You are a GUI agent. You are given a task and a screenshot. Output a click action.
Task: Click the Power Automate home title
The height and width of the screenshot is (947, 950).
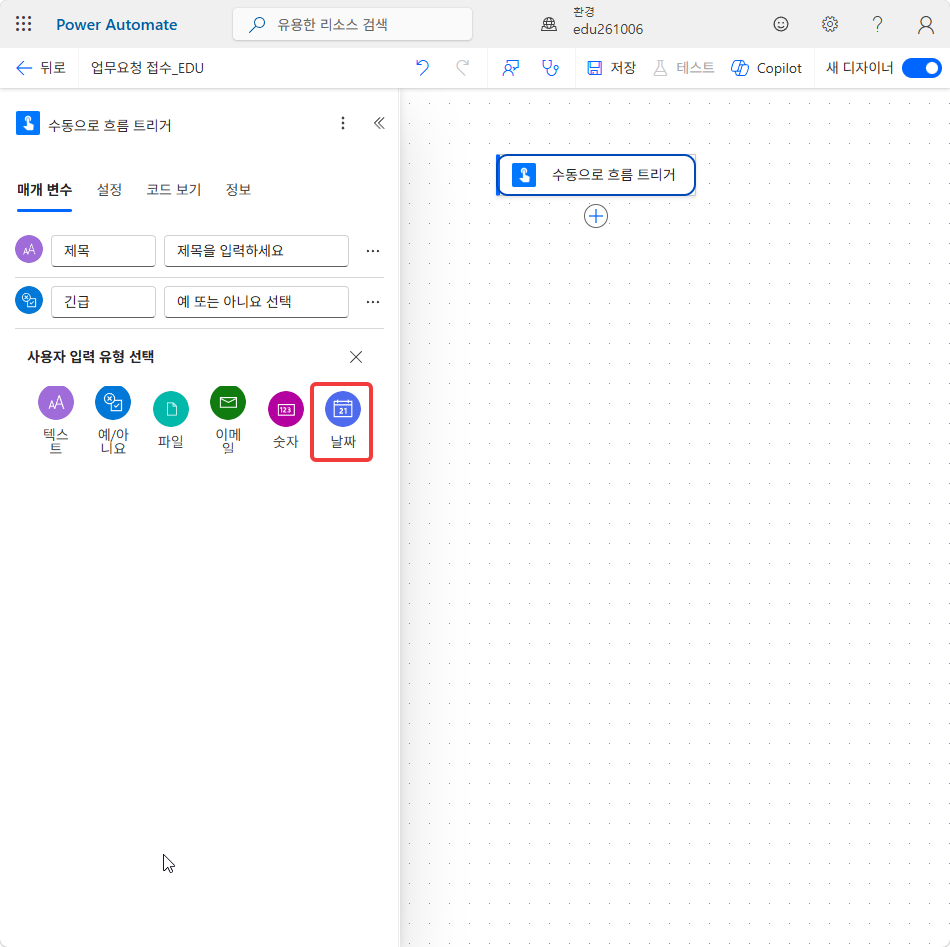(116, 25)
